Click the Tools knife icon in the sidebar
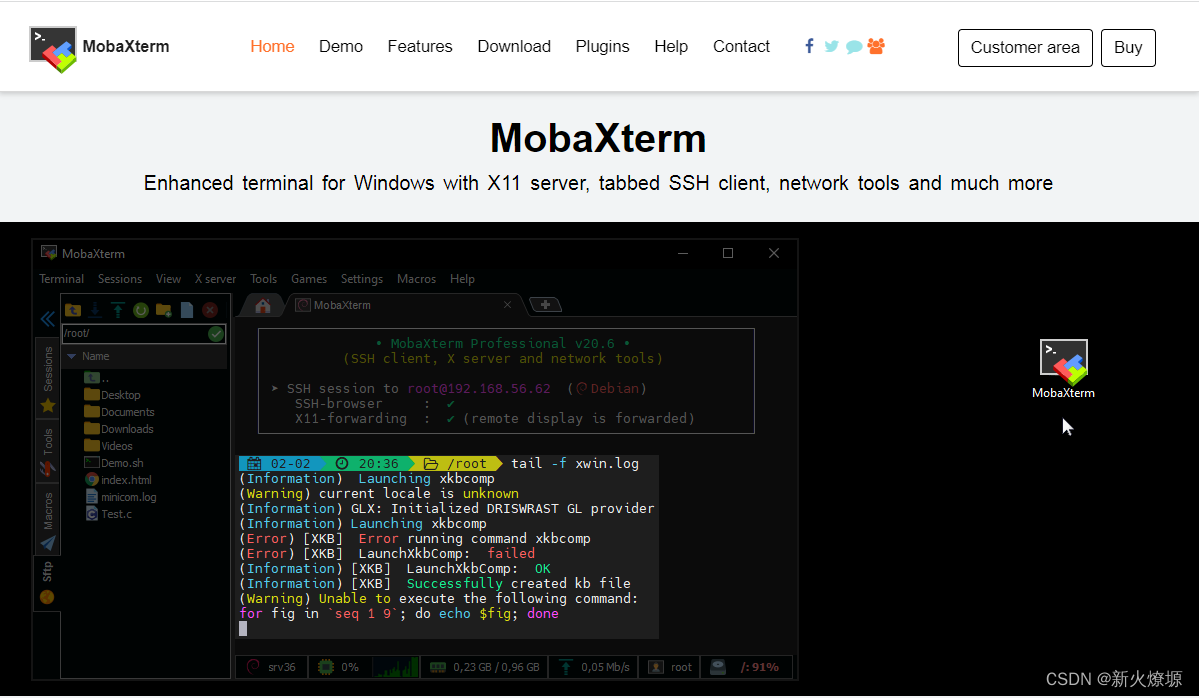Screen dimensions: 1199x698 coord(47,468)
